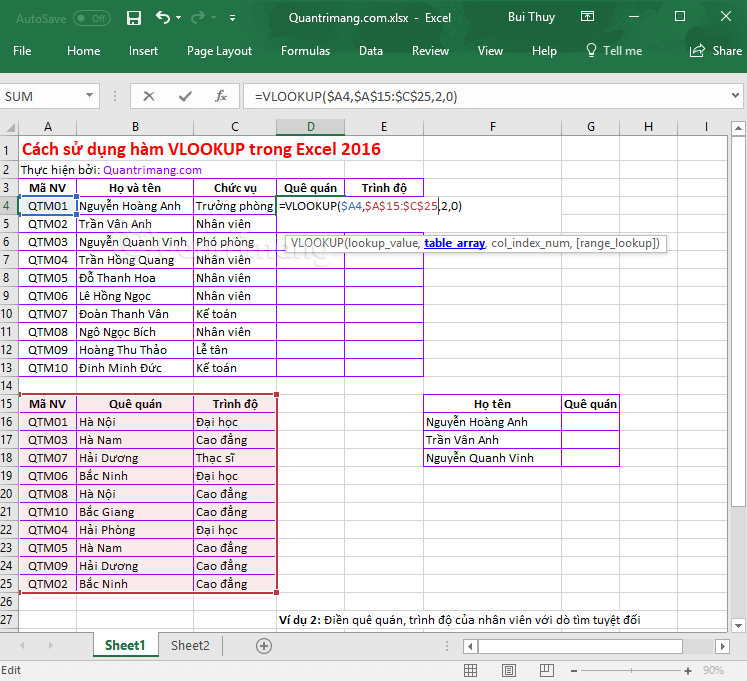Select column D header
This screenshot has width=747, height=681.
tap(311, 127)
